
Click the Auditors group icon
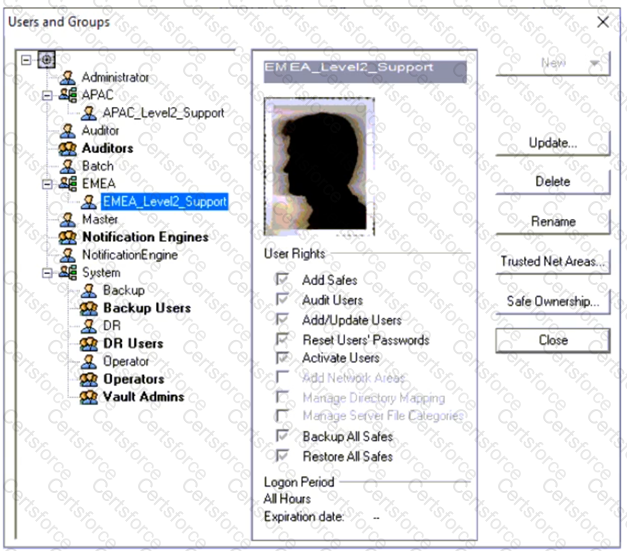(69, 148)
